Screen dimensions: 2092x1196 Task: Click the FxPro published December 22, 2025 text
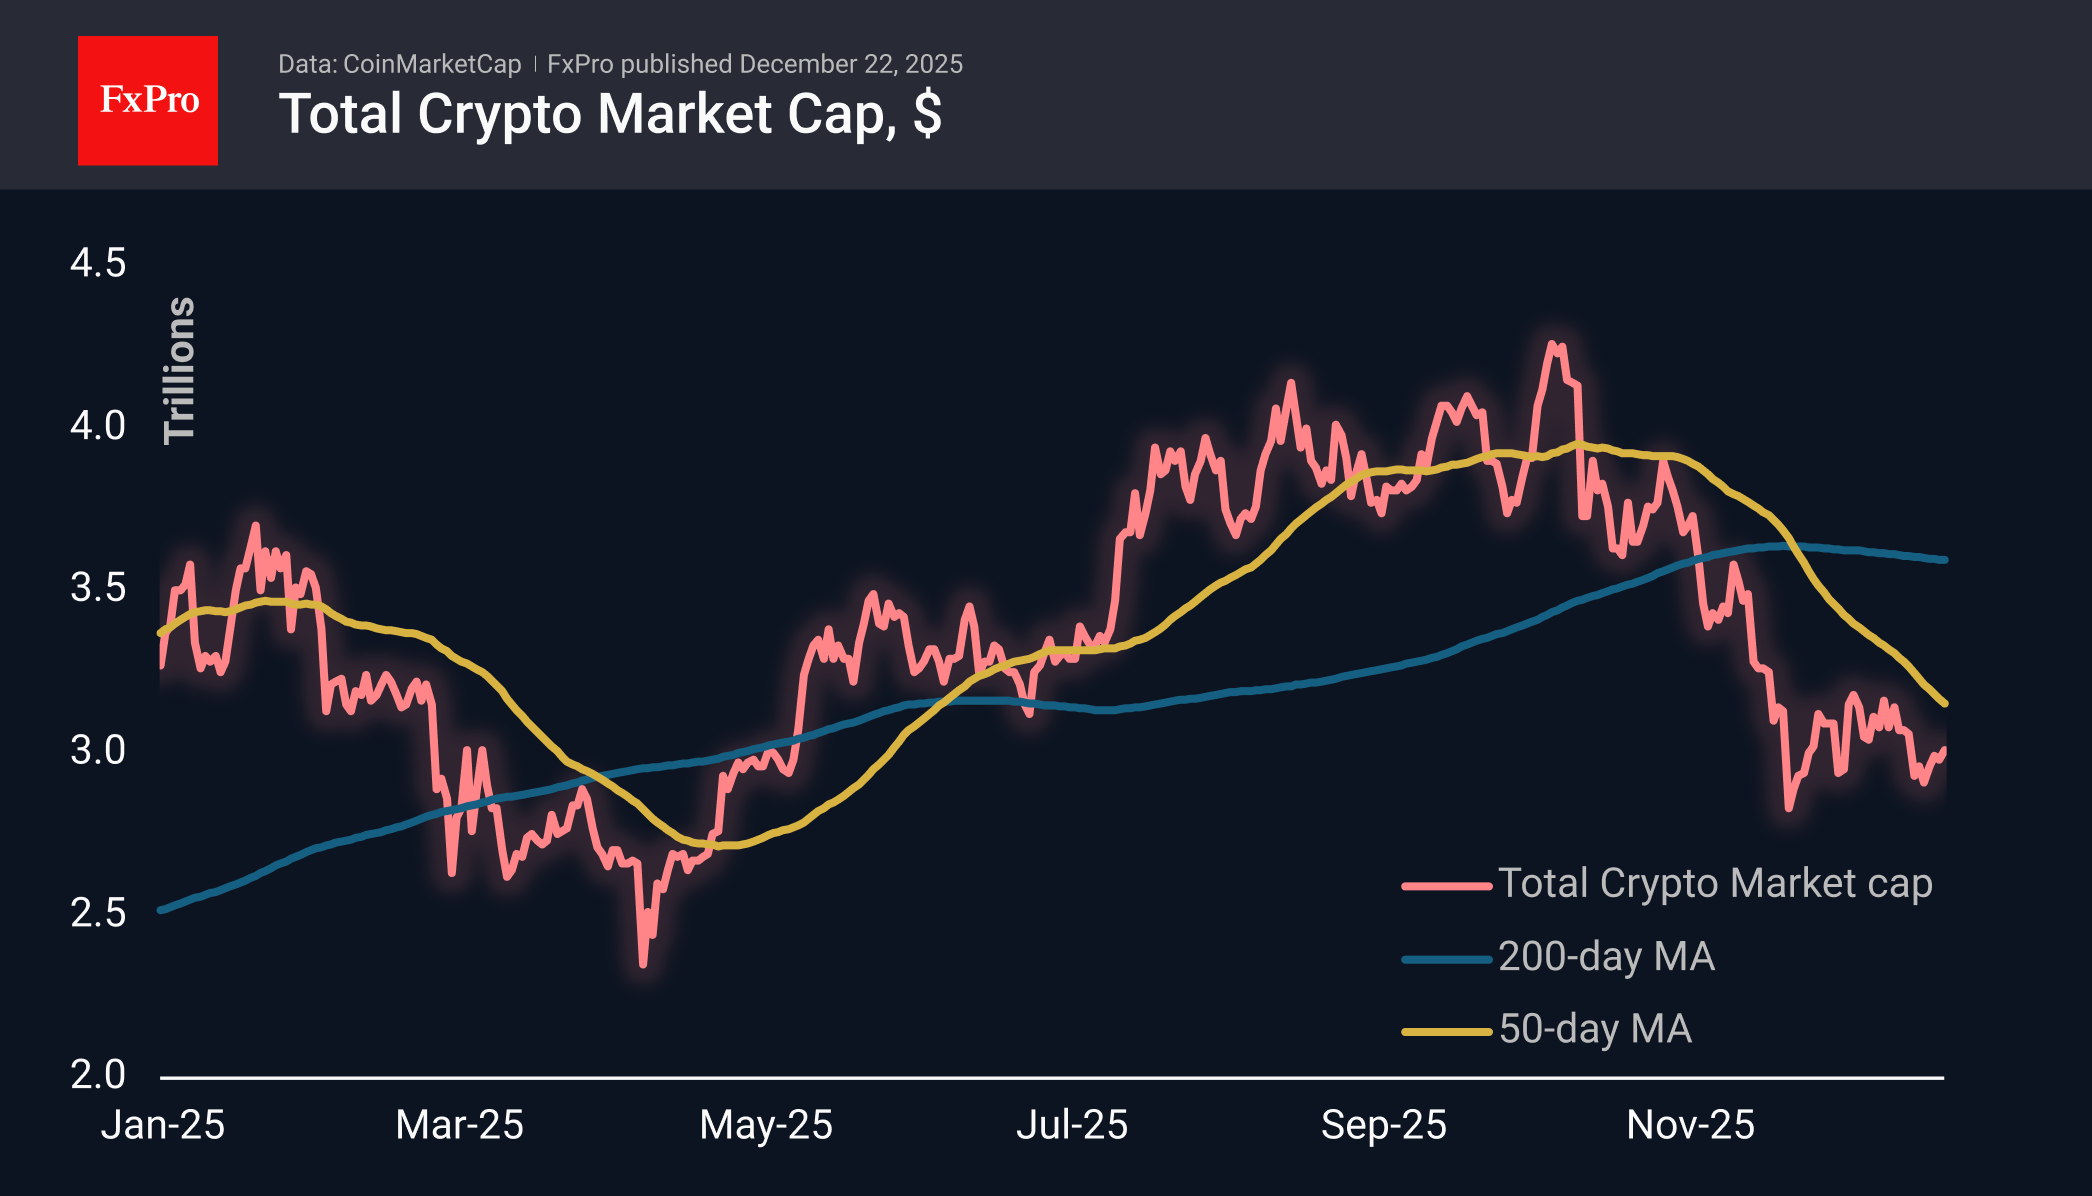tap(754, 64)
